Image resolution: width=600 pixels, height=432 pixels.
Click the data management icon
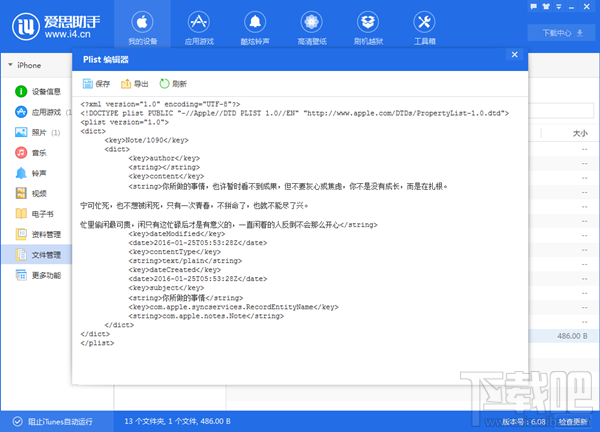point(21,234)
